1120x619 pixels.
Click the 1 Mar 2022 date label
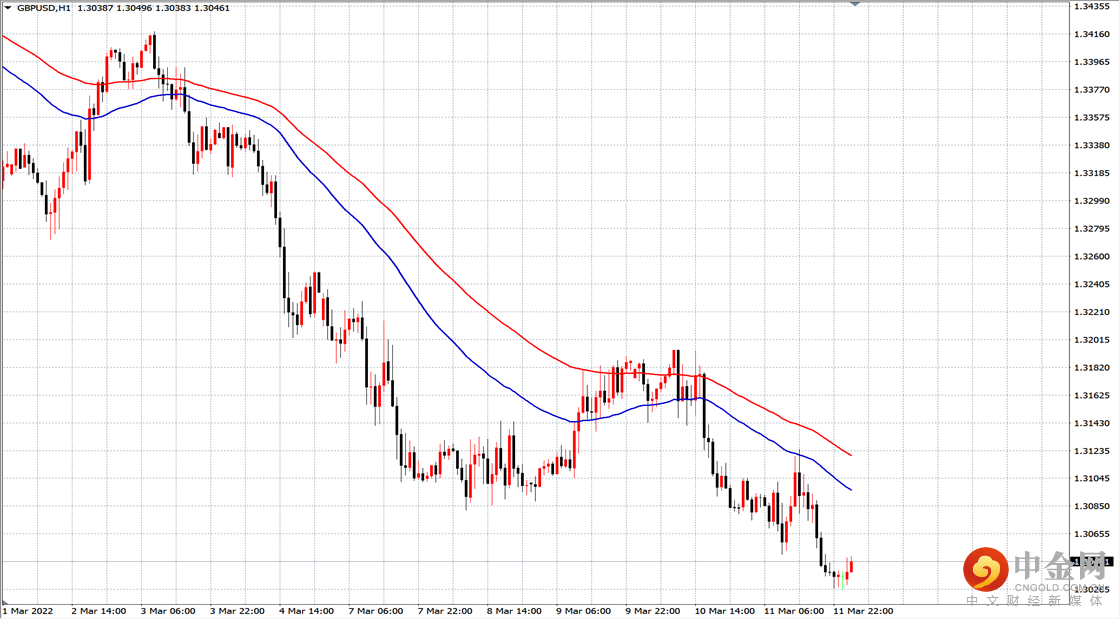coord(29,611)
